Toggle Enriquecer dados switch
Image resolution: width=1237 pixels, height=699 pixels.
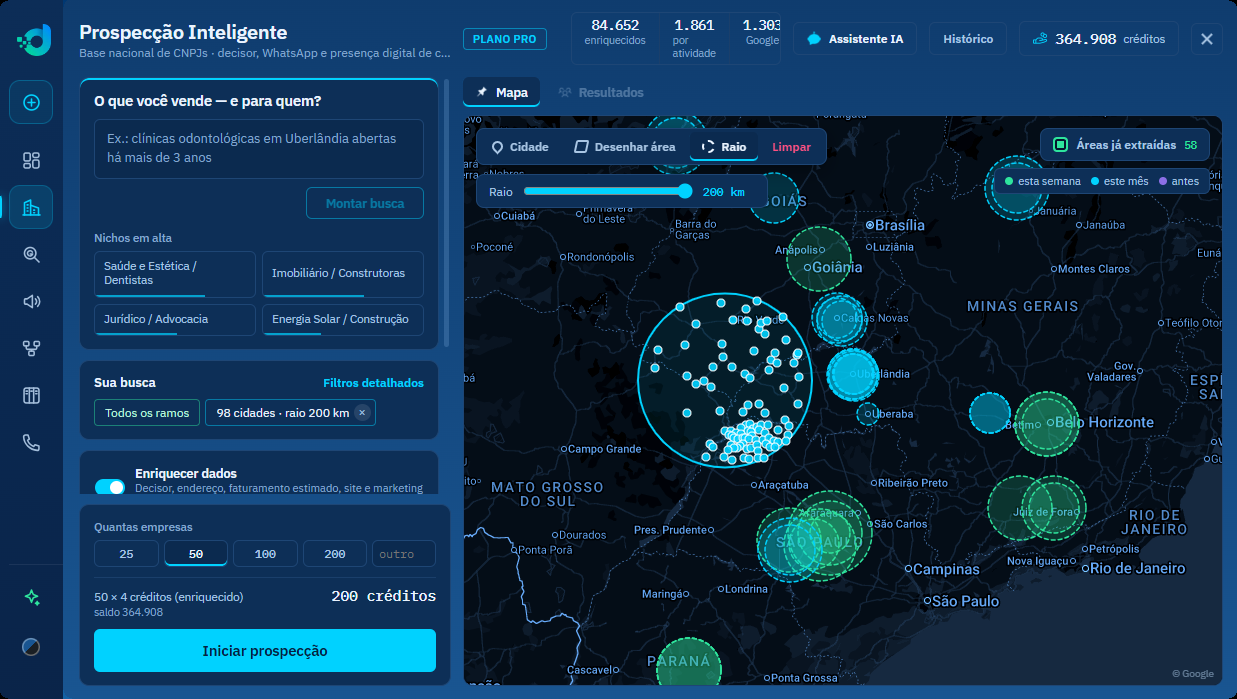pos(110,487)
